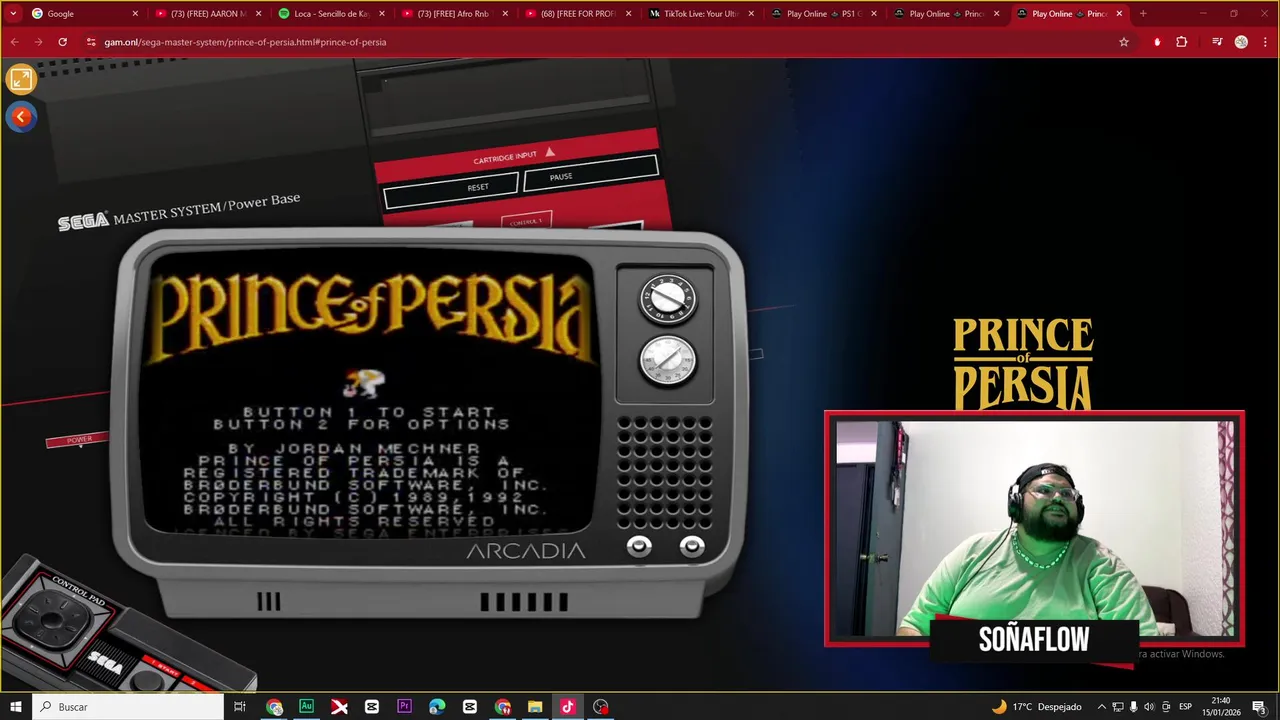This screenshot has height=720, width=1280.
Task: Click the Prince of Persia game screen
Action: 370,393
